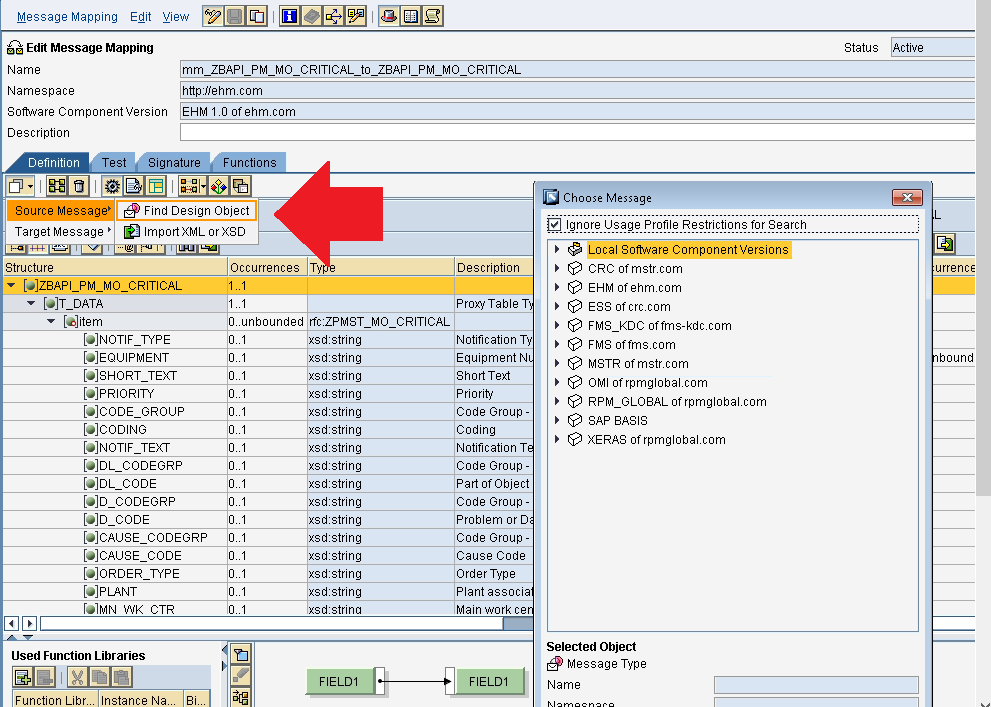Switch to the Test tab

[x=113, y=162]
